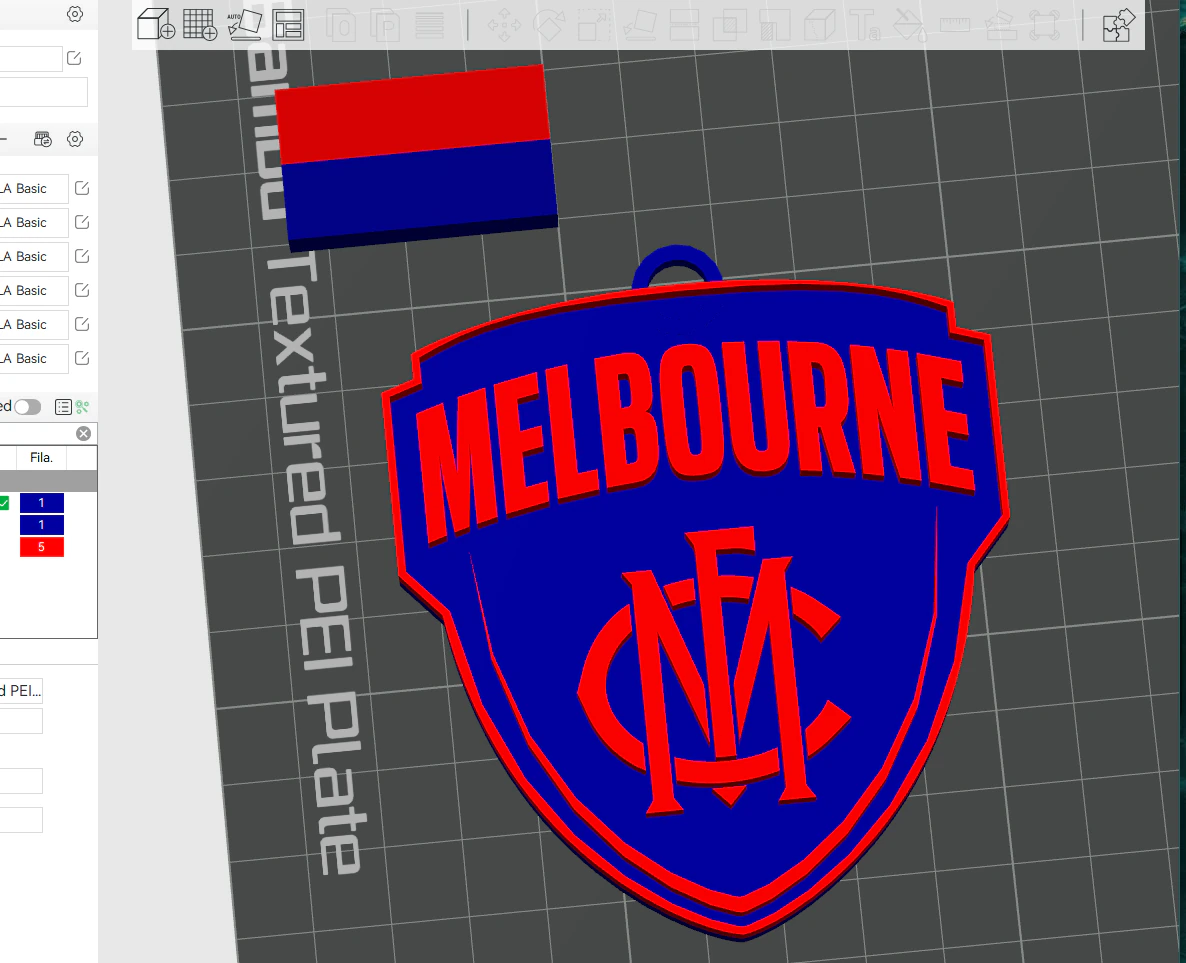Click the Auto orient icon
The image size is (1186, 963).
tap(244, 24)
